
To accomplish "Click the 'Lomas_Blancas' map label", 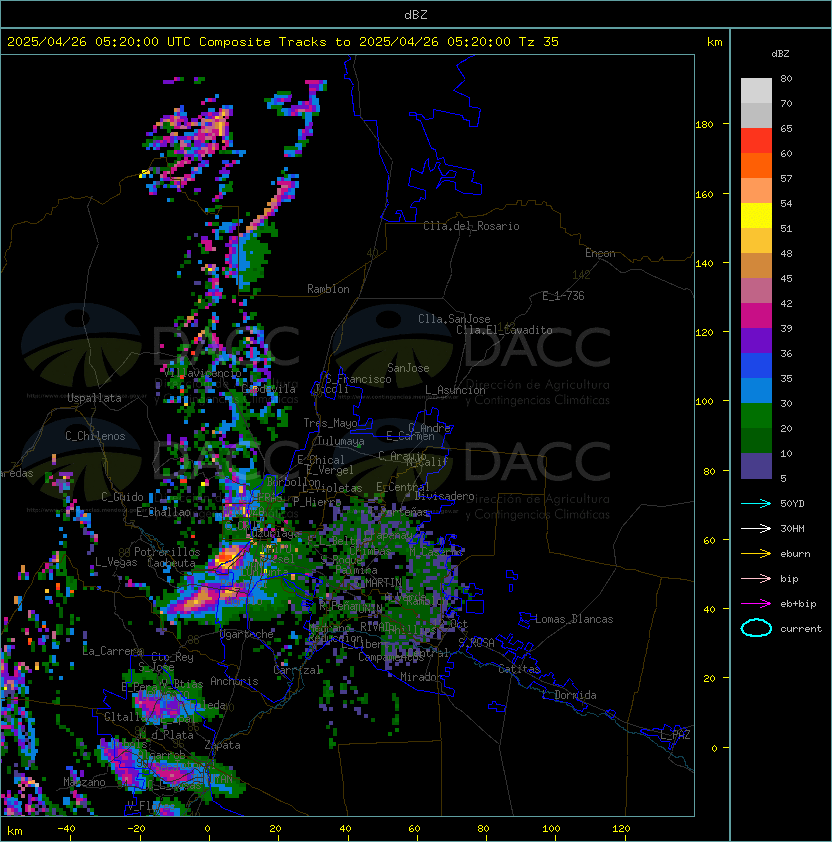I will tap(574, 619).
